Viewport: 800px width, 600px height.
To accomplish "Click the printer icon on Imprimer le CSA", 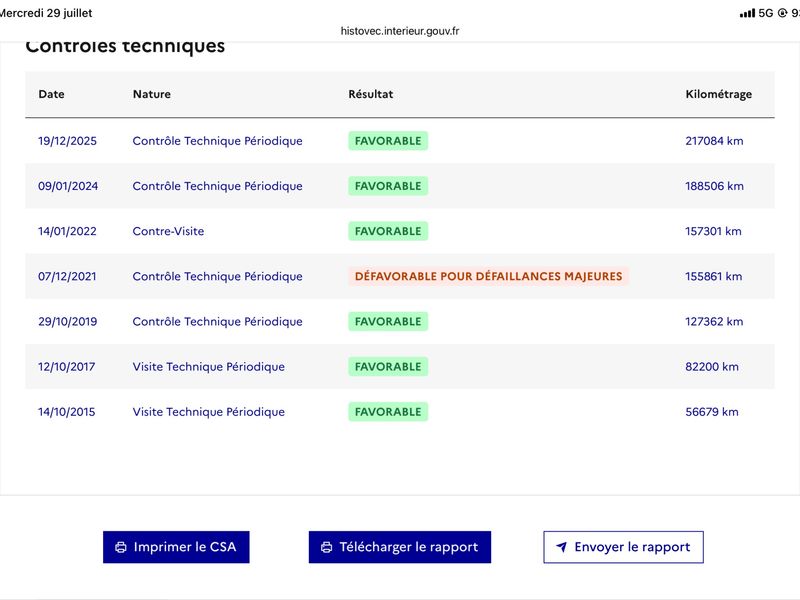I will (x=121, y=547).
